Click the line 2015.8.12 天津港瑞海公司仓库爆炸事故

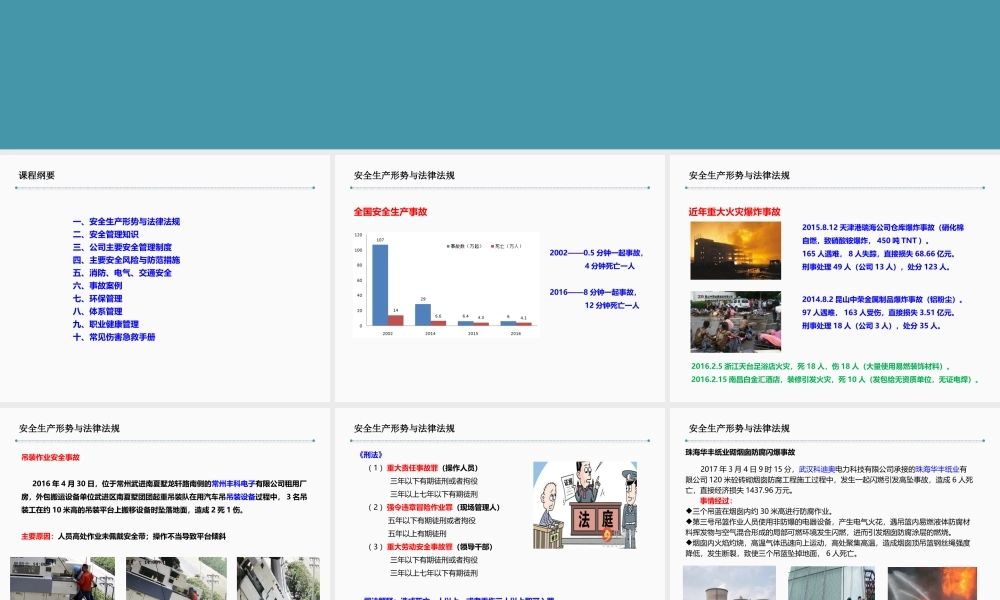click(883, 228)
